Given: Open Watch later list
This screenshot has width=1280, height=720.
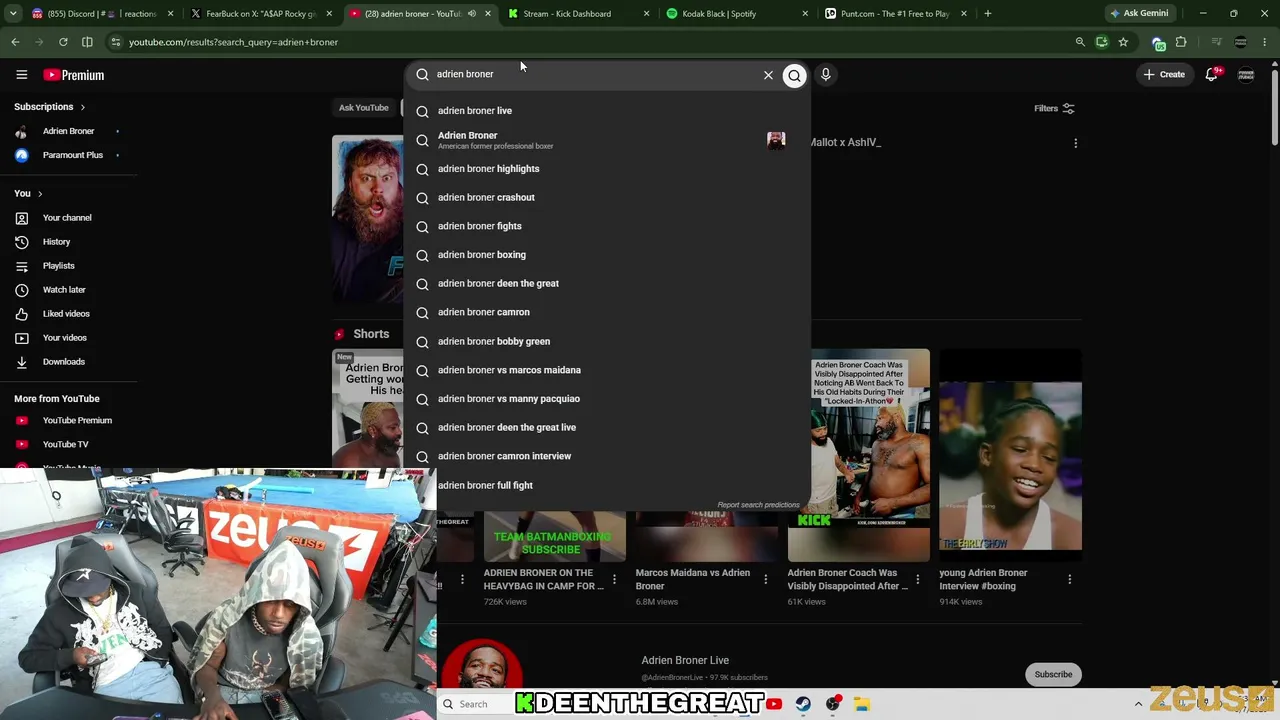Looking at the screenshot, I should coord(64,290).
